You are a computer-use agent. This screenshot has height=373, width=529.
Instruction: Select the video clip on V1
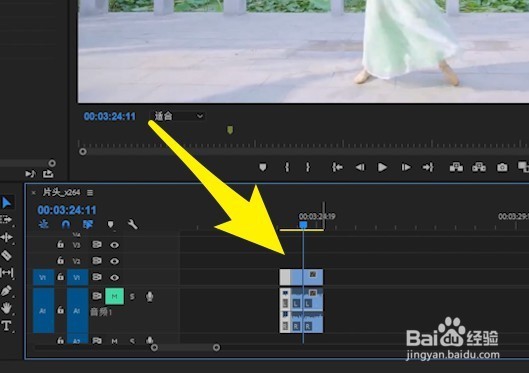(301, 277)
